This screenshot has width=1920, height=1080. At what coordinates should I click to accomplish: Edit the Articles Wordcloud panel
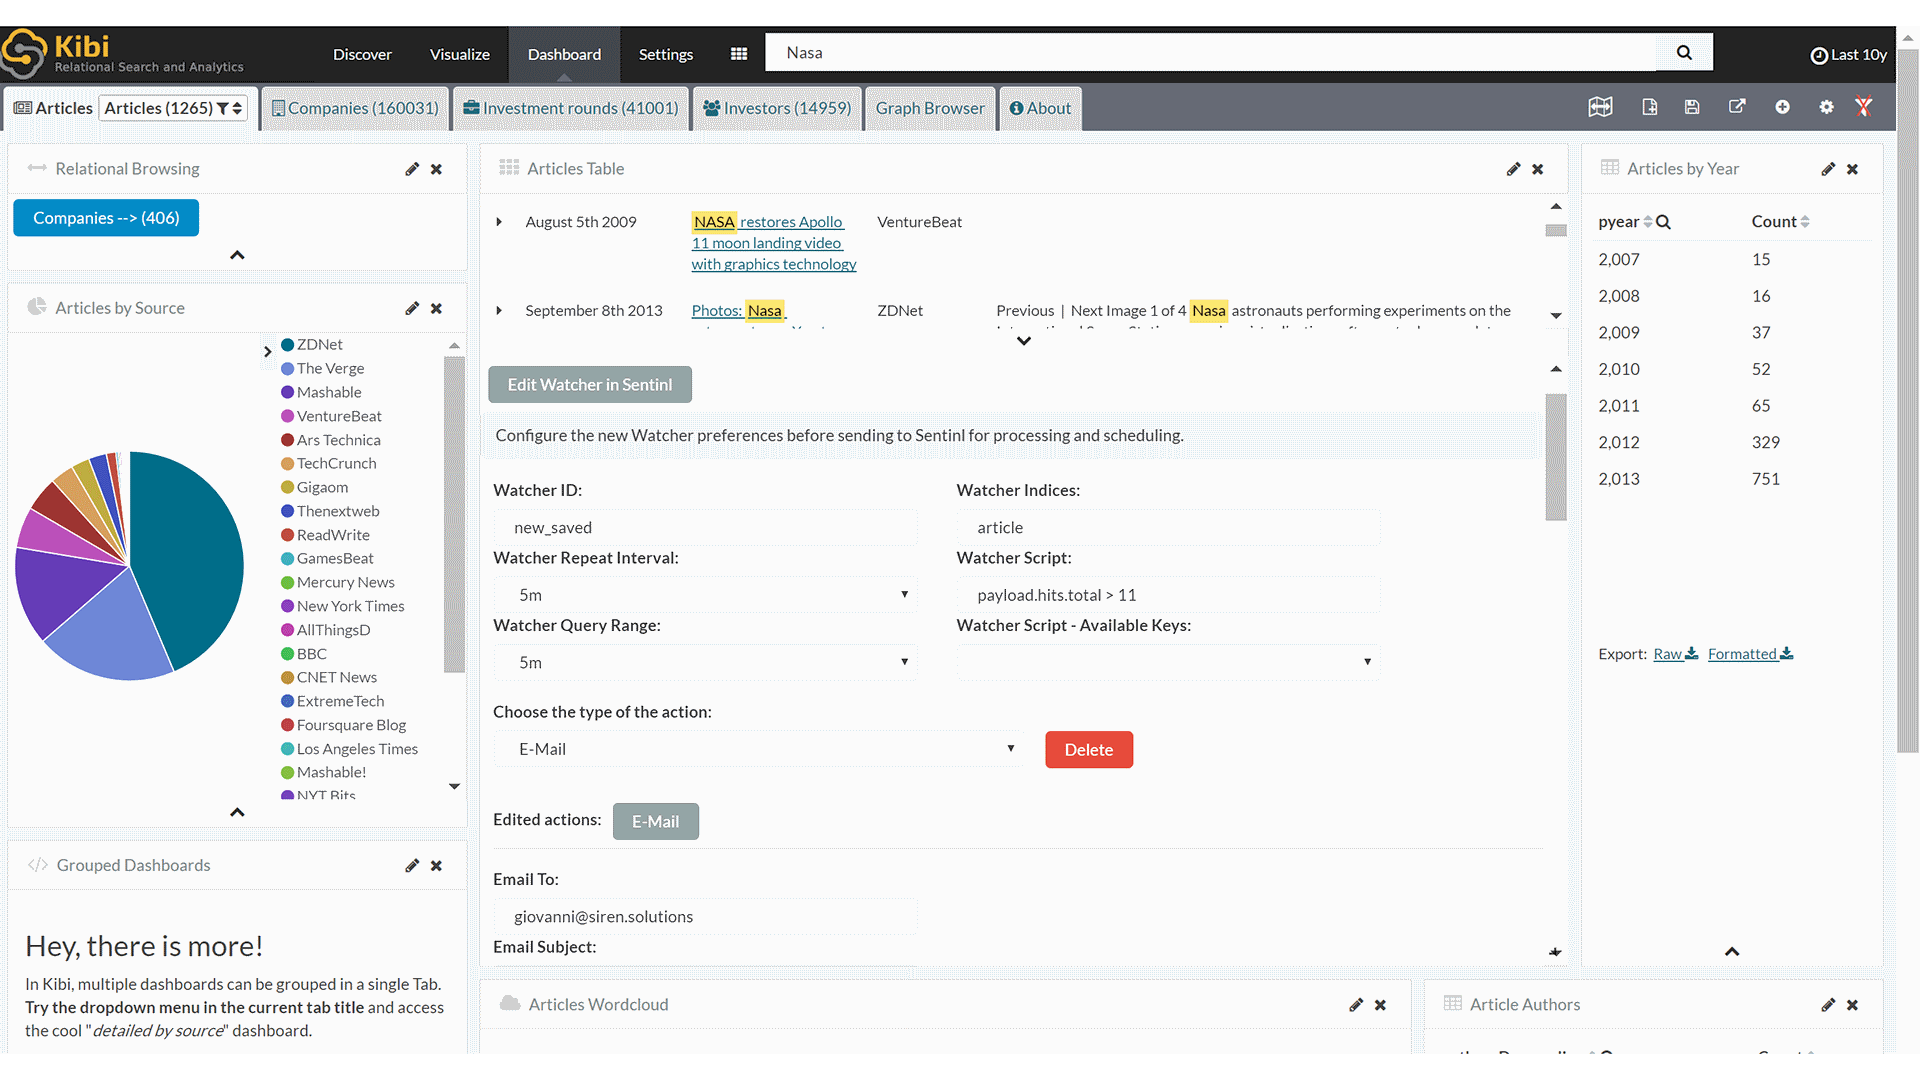pos(1356,1005)
